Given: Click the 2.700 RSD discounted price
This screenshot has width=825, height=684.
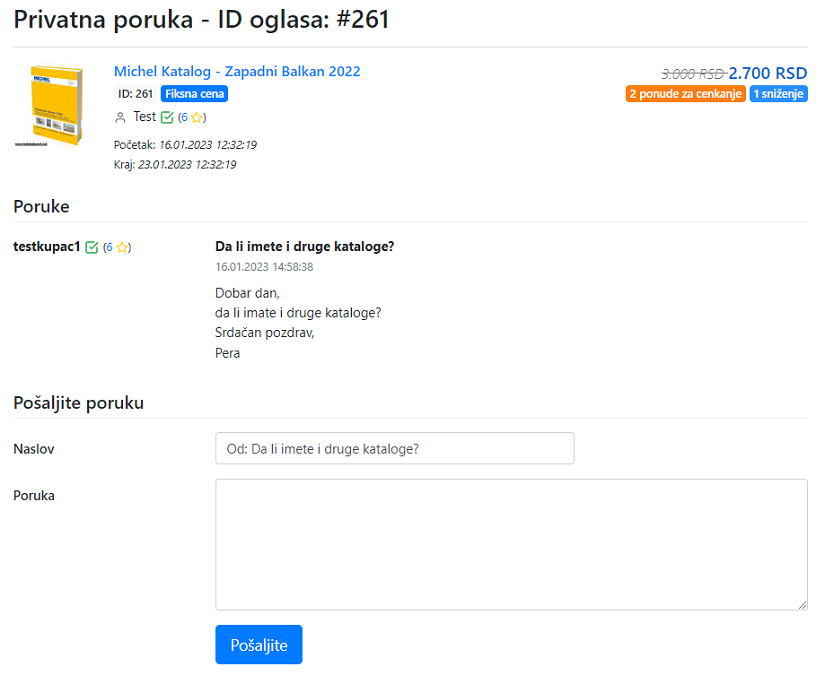Looking at the screenshot, I should pyautogui.click(x=767, y=73).
